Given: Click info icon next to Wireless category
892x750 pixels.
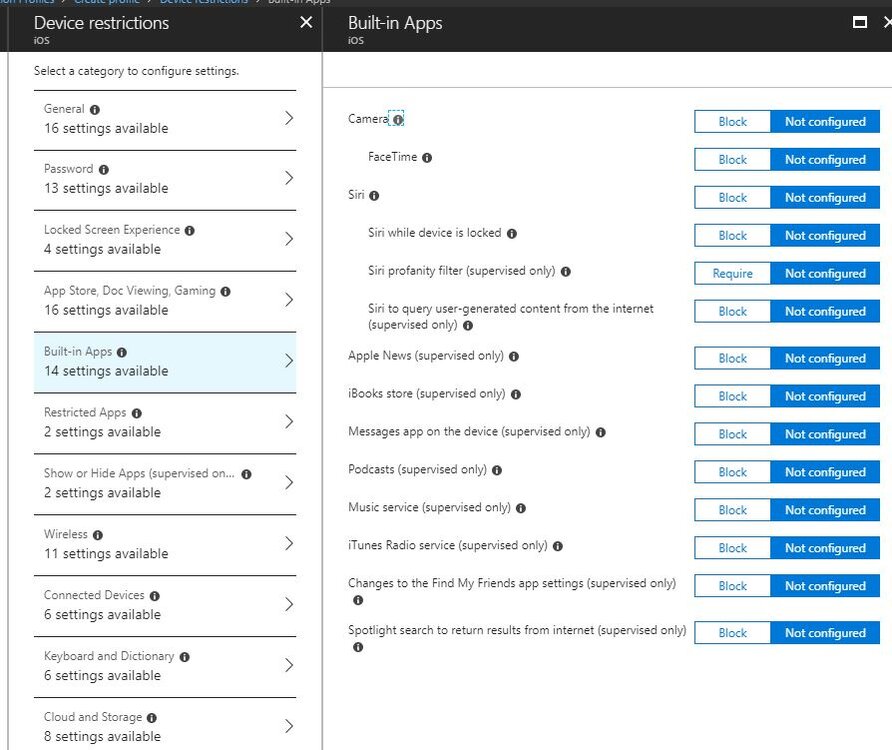Looking at the screenshot, I should pyautogui.click(x=97, y=535).
